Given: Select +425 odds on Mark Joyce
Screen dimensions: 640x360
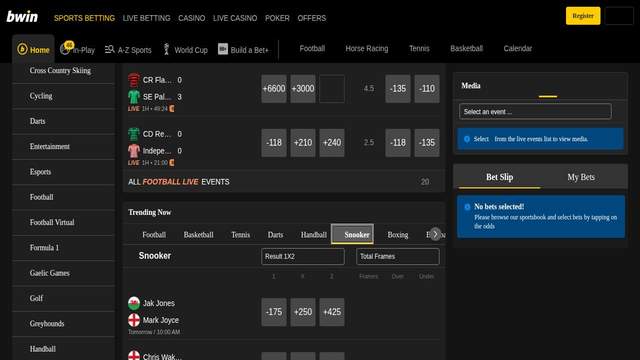Looking at the screenshot, I should tap(332, 312).
